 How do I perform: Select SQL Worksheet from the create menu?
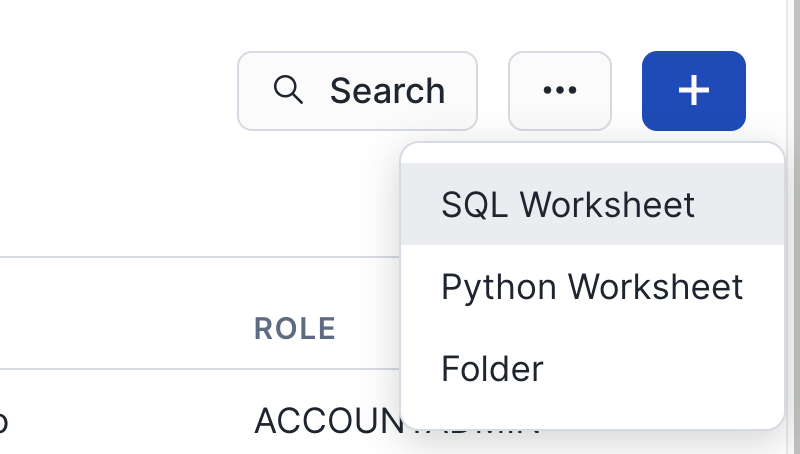pos(567,205)
